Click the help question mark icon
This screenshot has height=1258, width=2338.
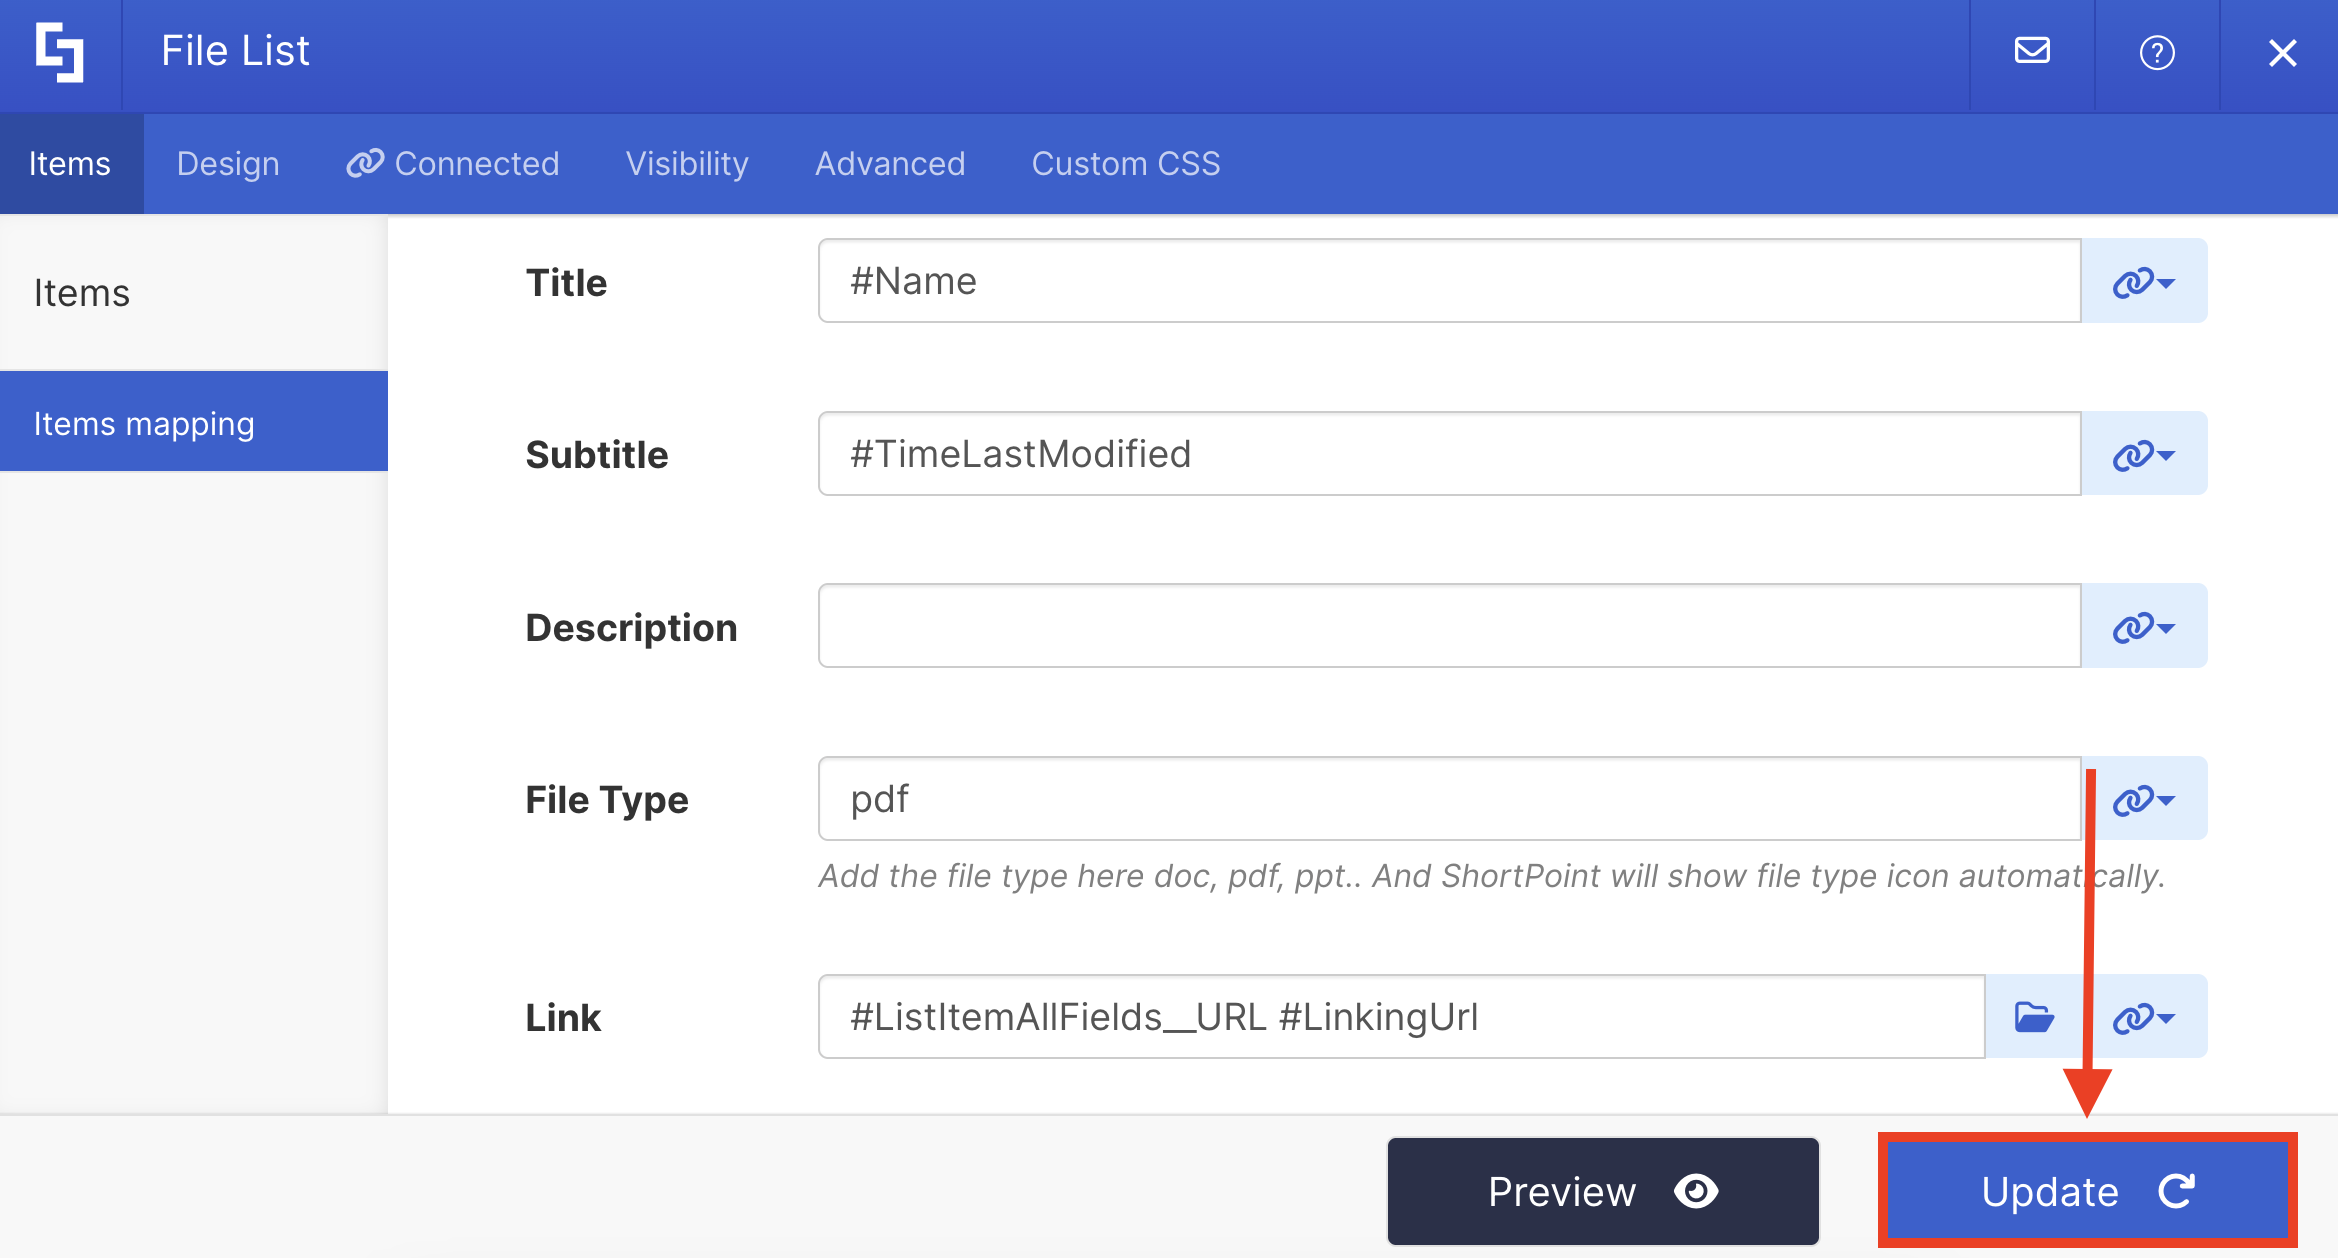click(2157, 52)
